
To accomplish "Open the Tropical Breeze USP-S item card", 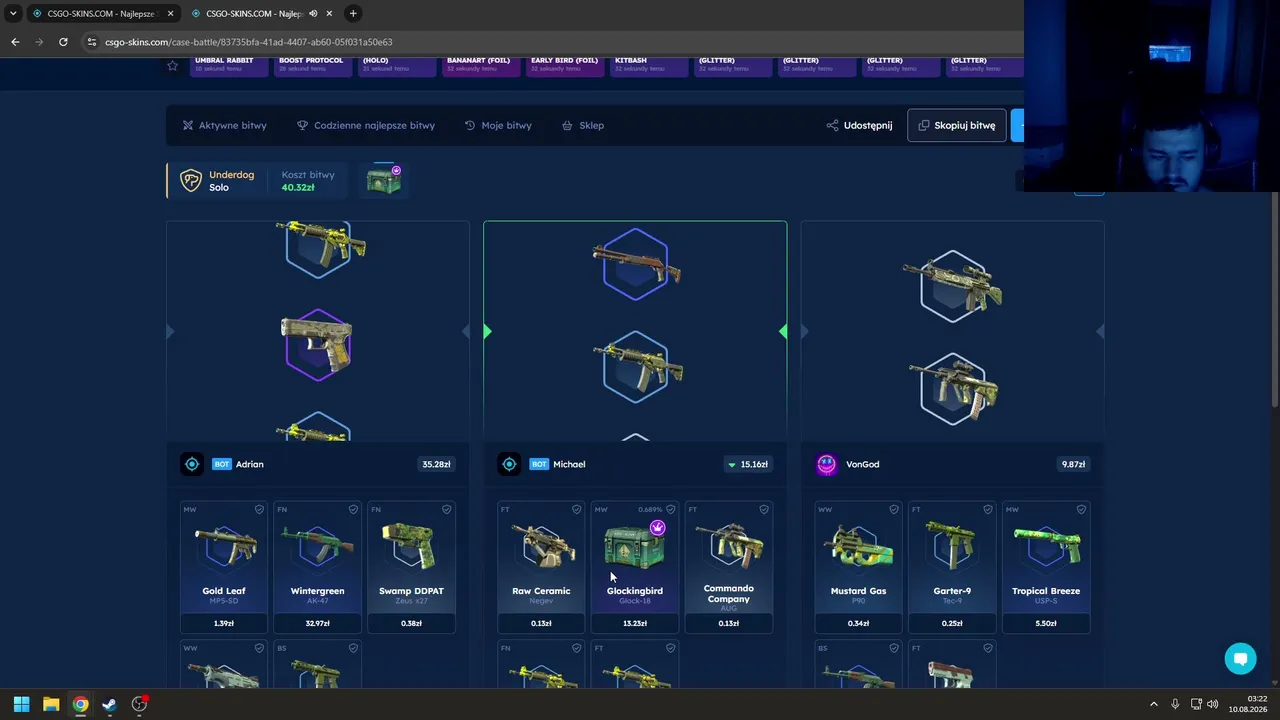I will coord(1046,567).
